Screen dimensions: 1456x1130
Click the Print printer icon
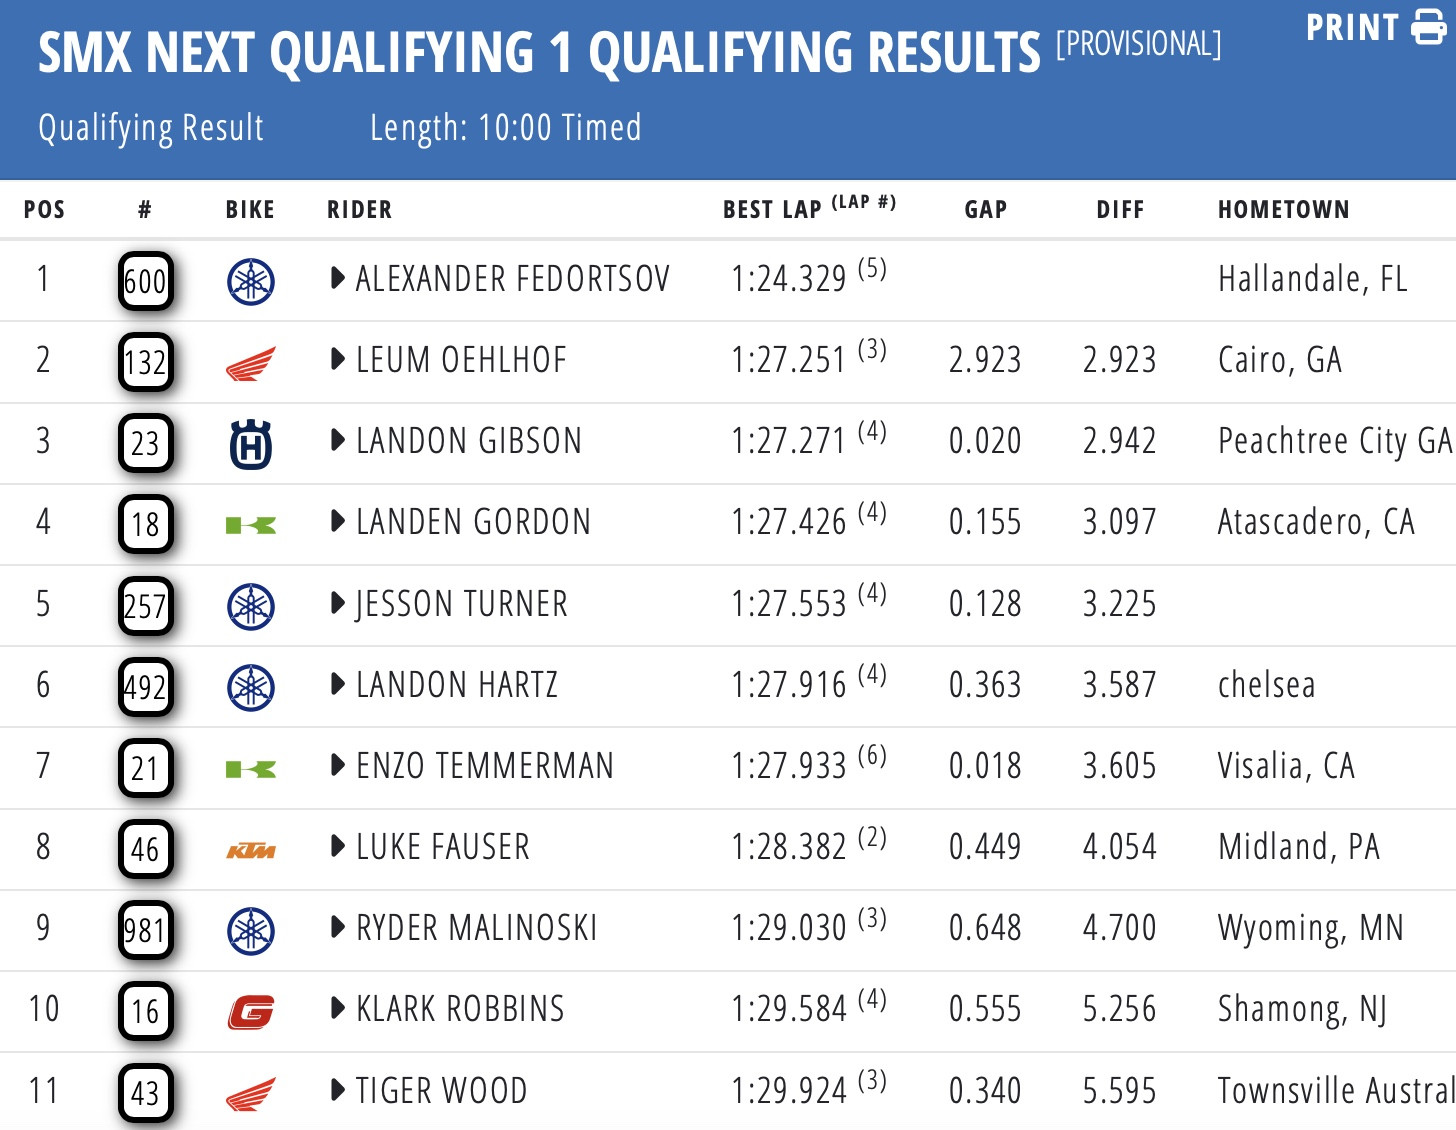(1428, 28)
